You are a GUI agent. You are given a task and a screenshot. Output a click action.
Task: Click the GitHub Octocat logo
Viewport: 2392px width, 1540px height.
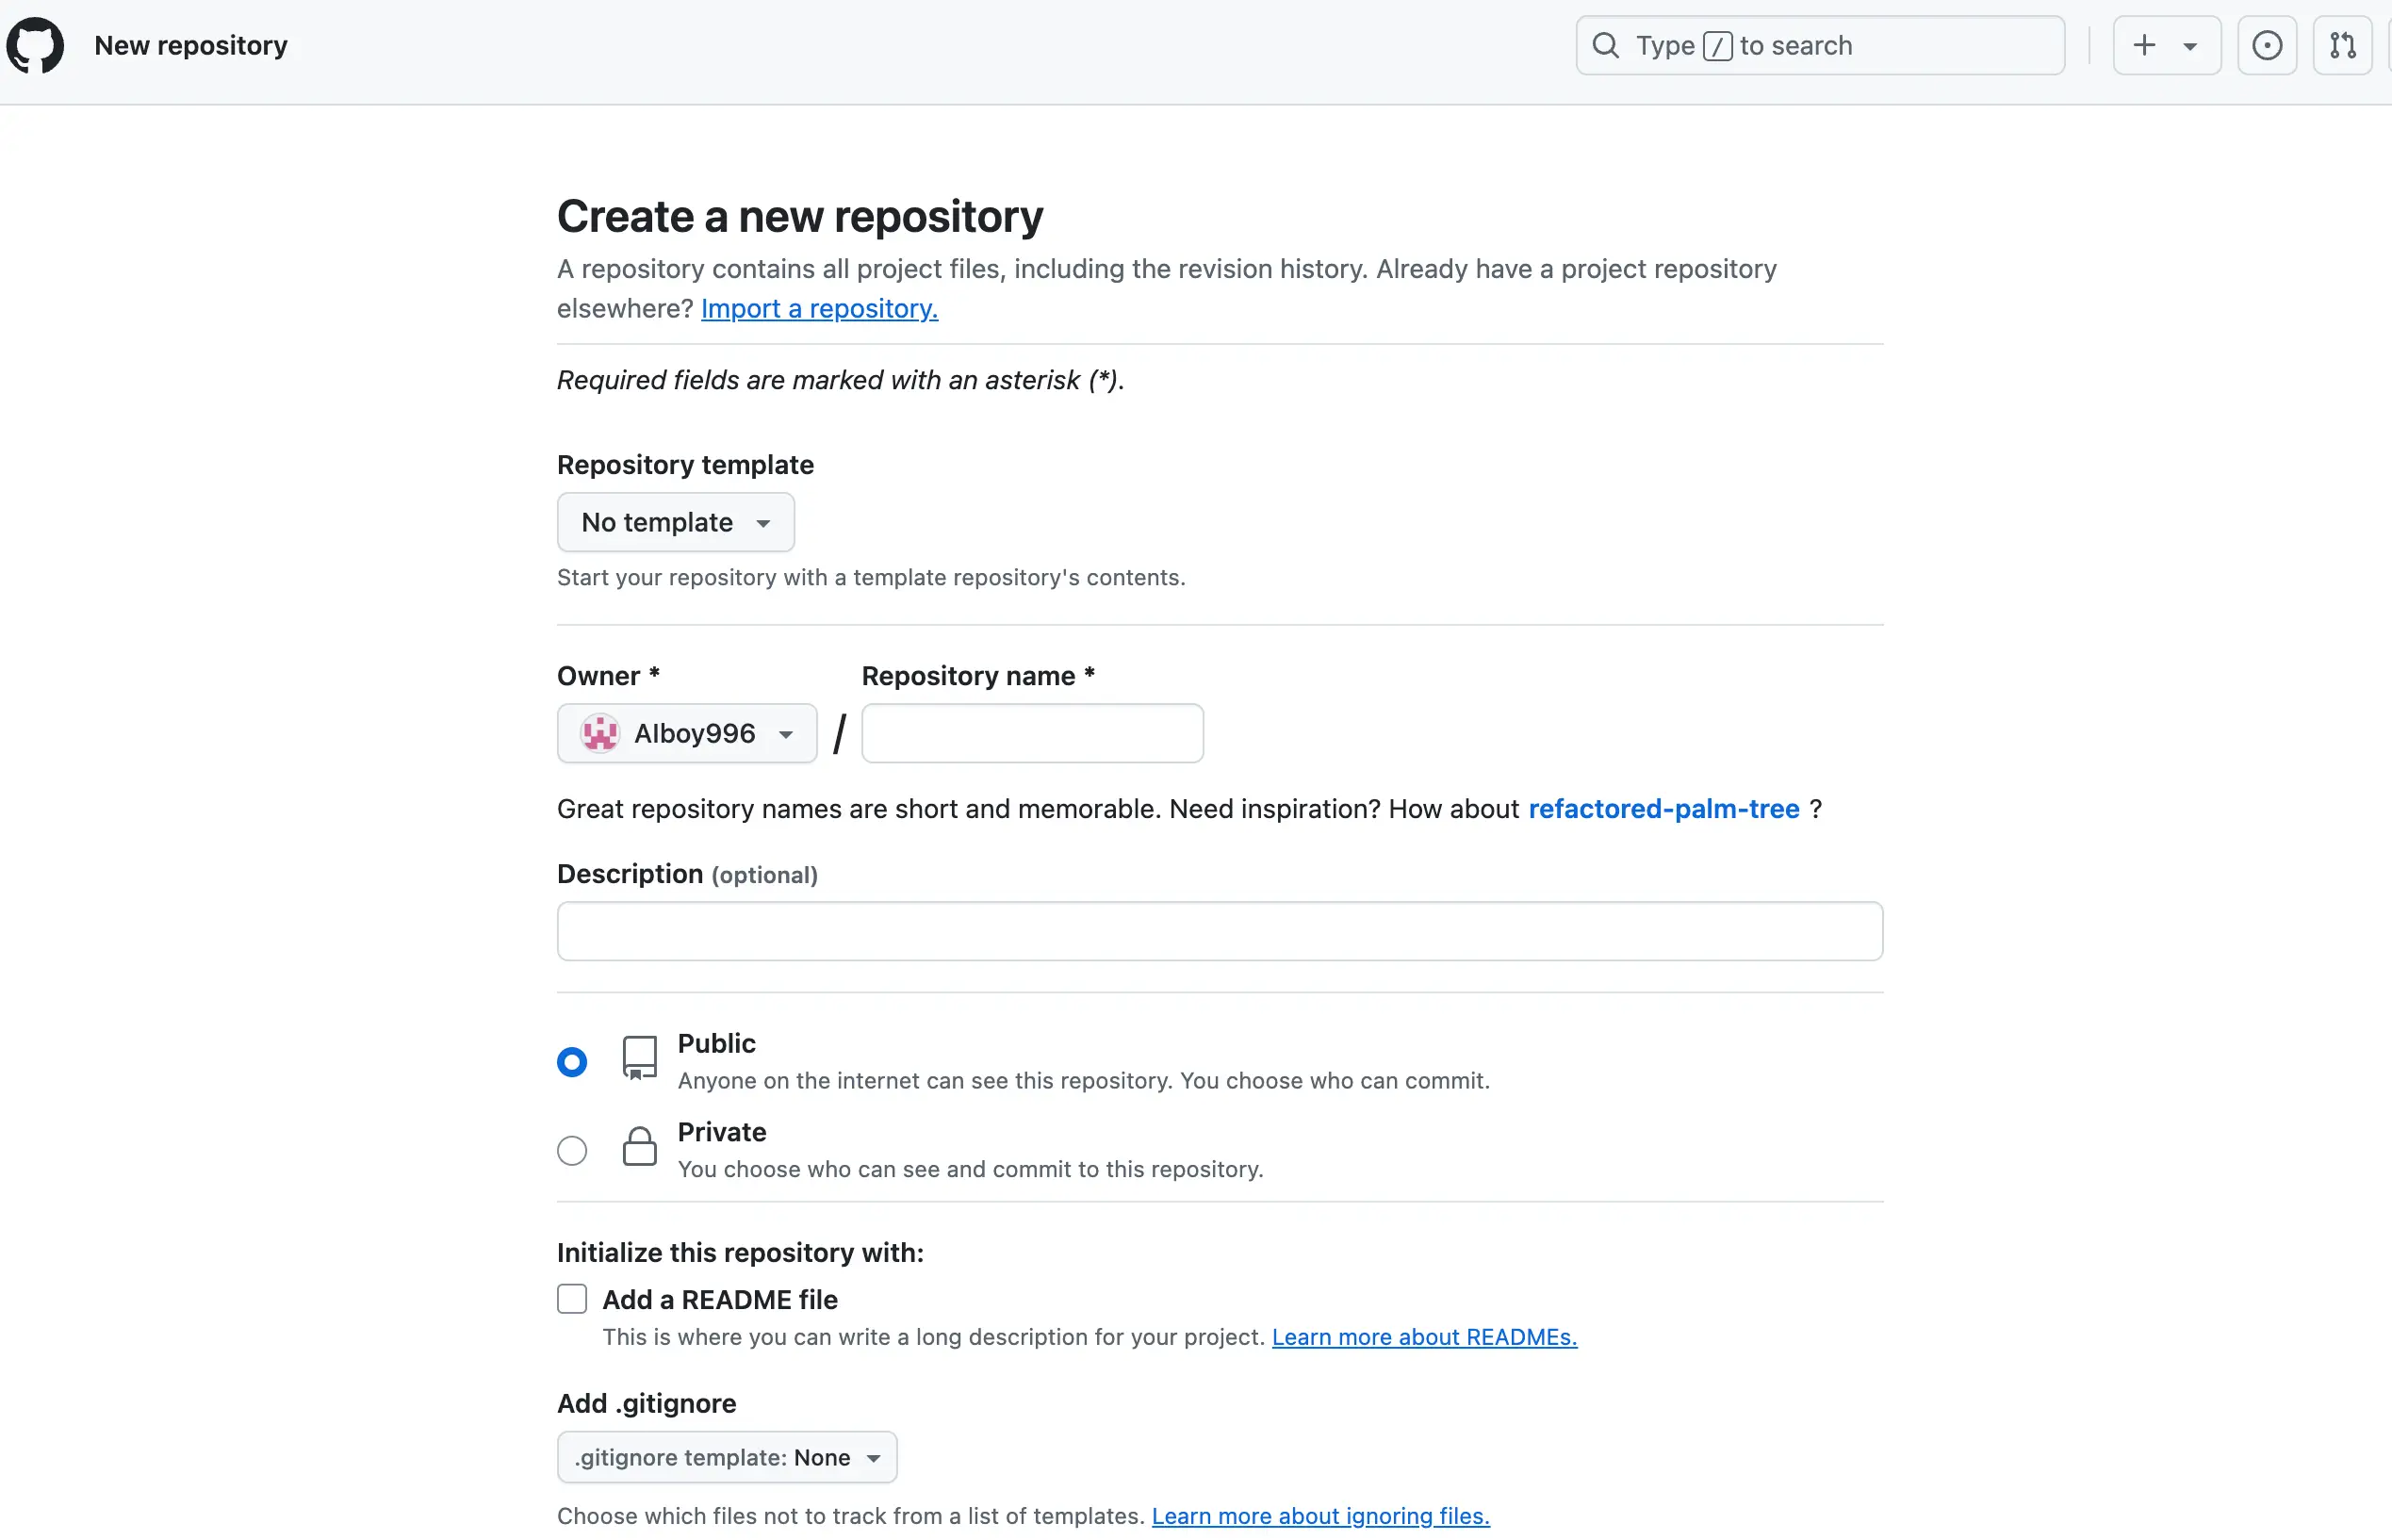pyautogui.click(x=36, y=46)
